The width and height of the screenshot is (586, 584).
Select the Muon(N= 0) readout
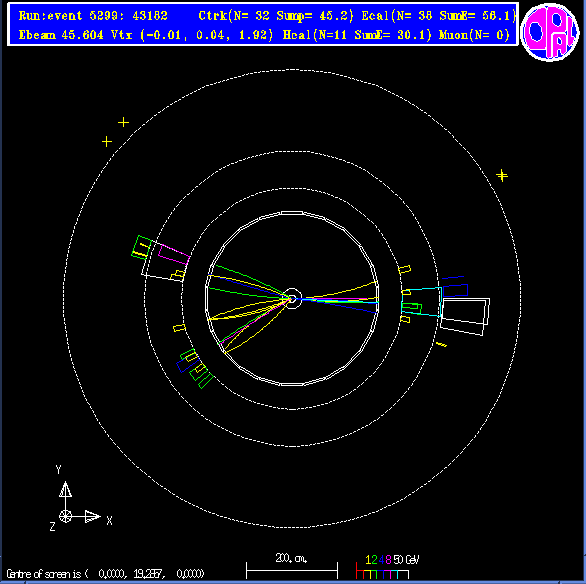click(x=474, y=35)
